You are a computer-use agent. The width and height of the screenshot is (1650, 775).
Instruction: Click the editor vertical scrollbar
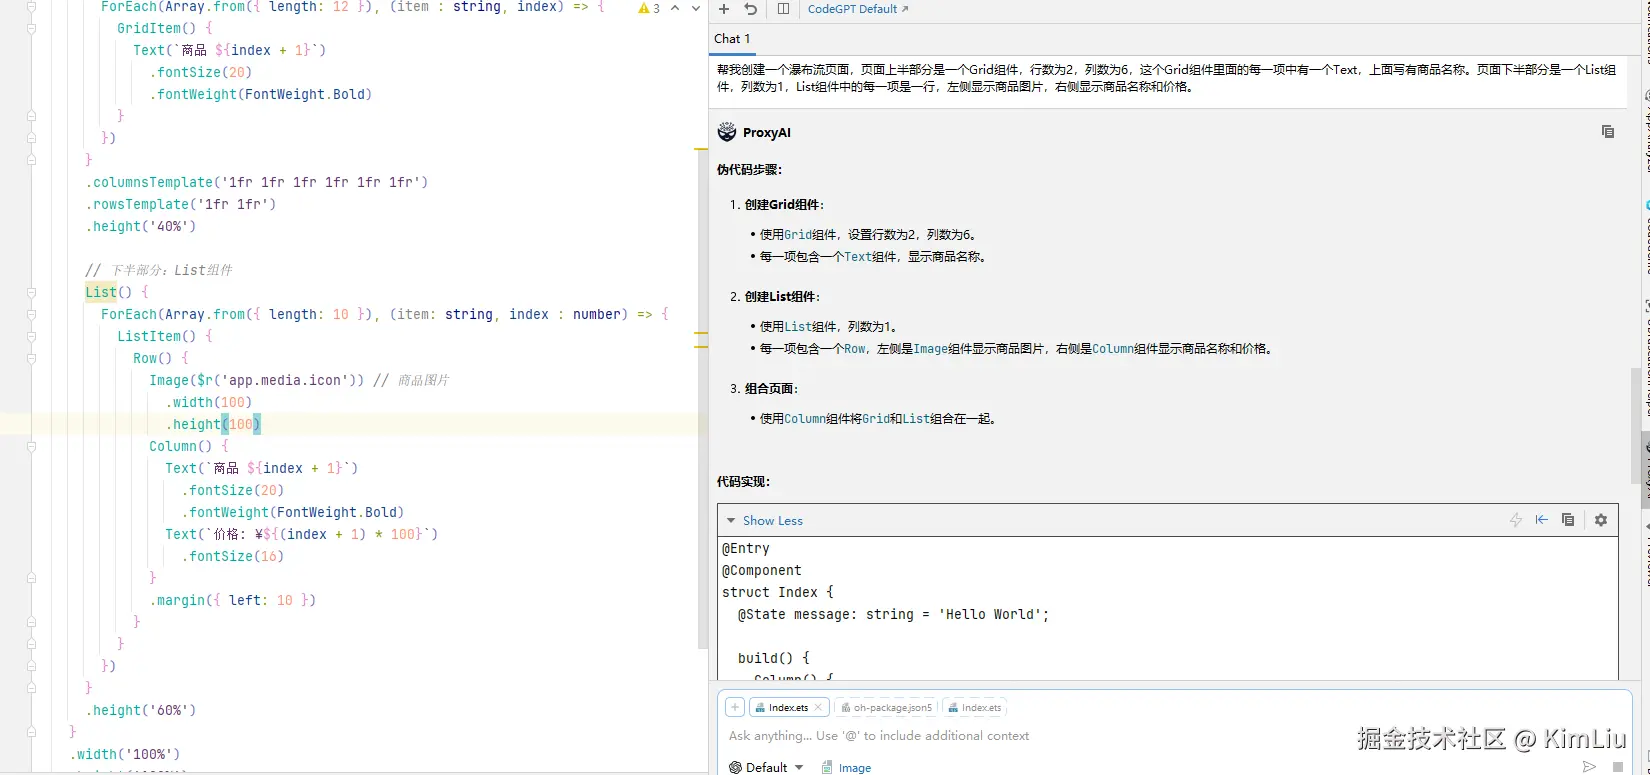pos(703,400)
